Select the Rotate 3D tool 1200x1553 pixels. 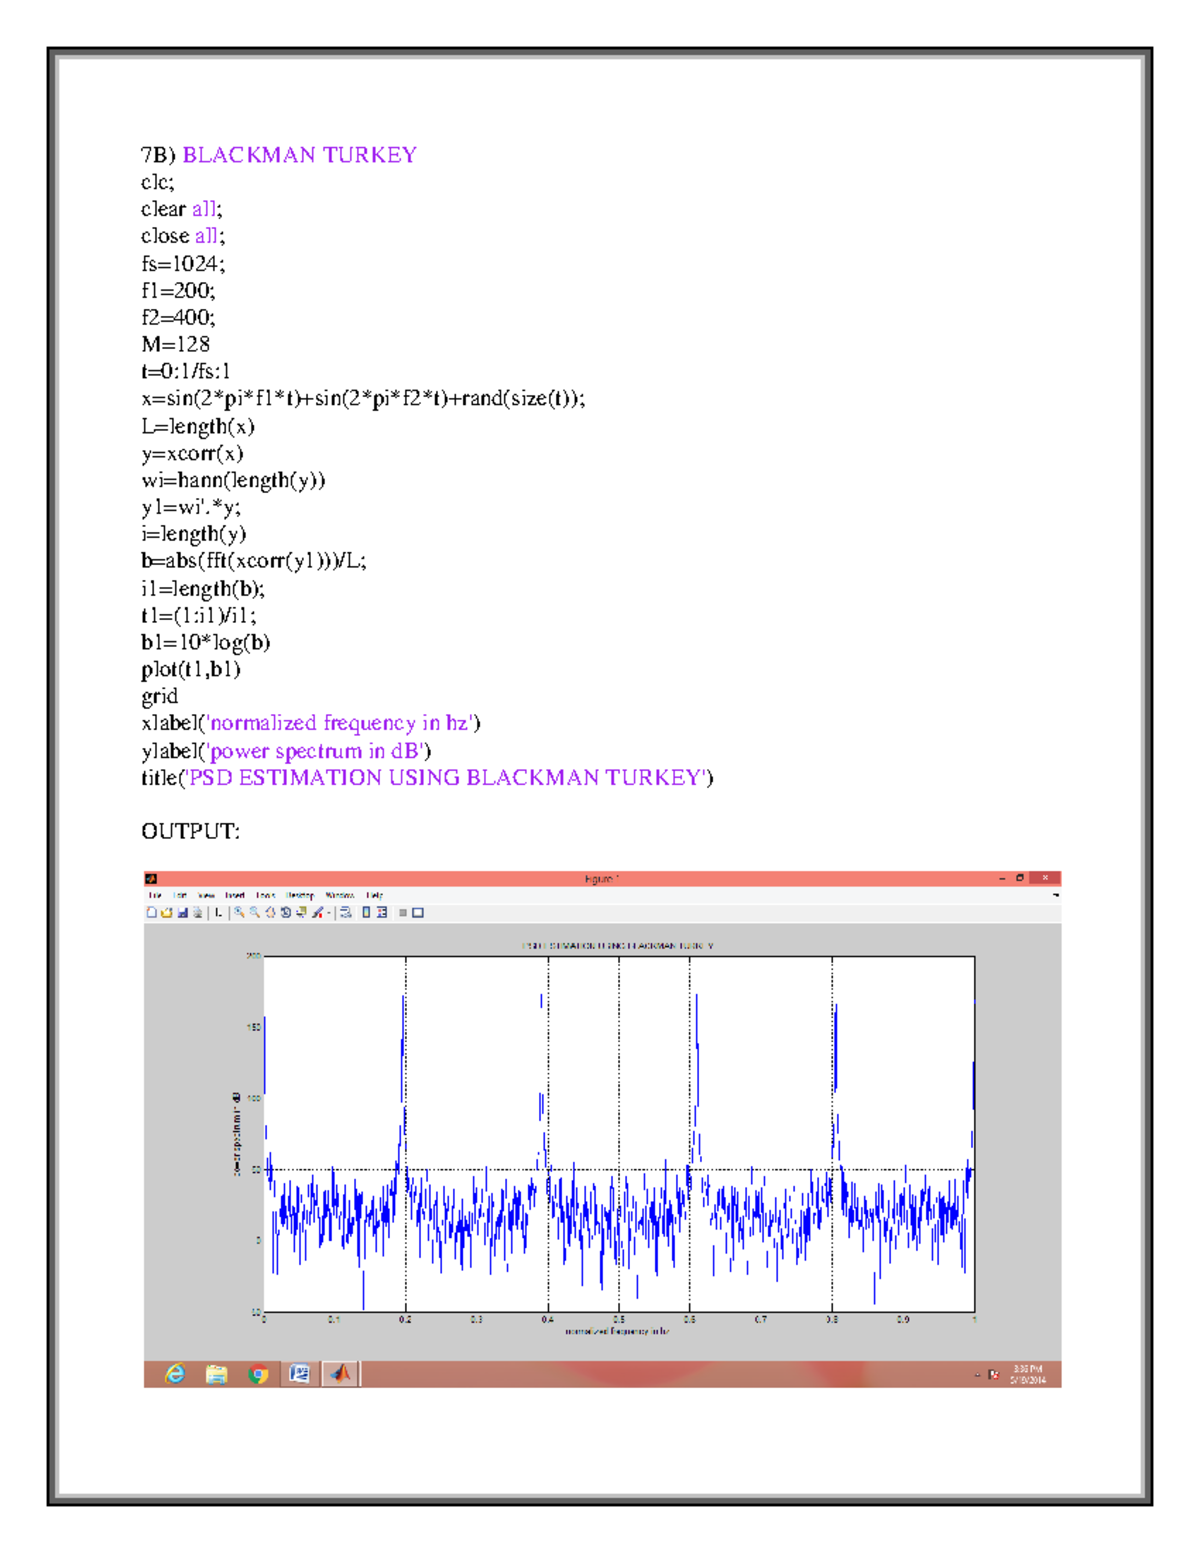pyautogui.click(x=286, y=913)
